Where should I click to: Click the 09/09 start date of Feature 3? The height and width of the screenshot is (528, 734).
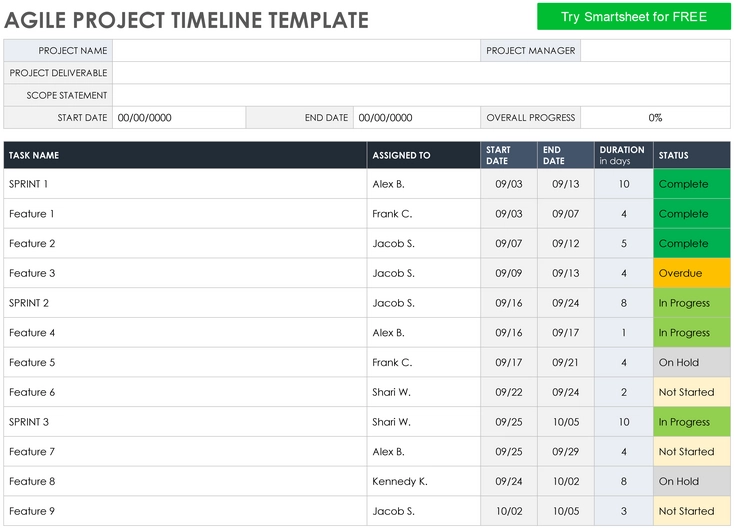pyautogui.click(x=509, y=273)
